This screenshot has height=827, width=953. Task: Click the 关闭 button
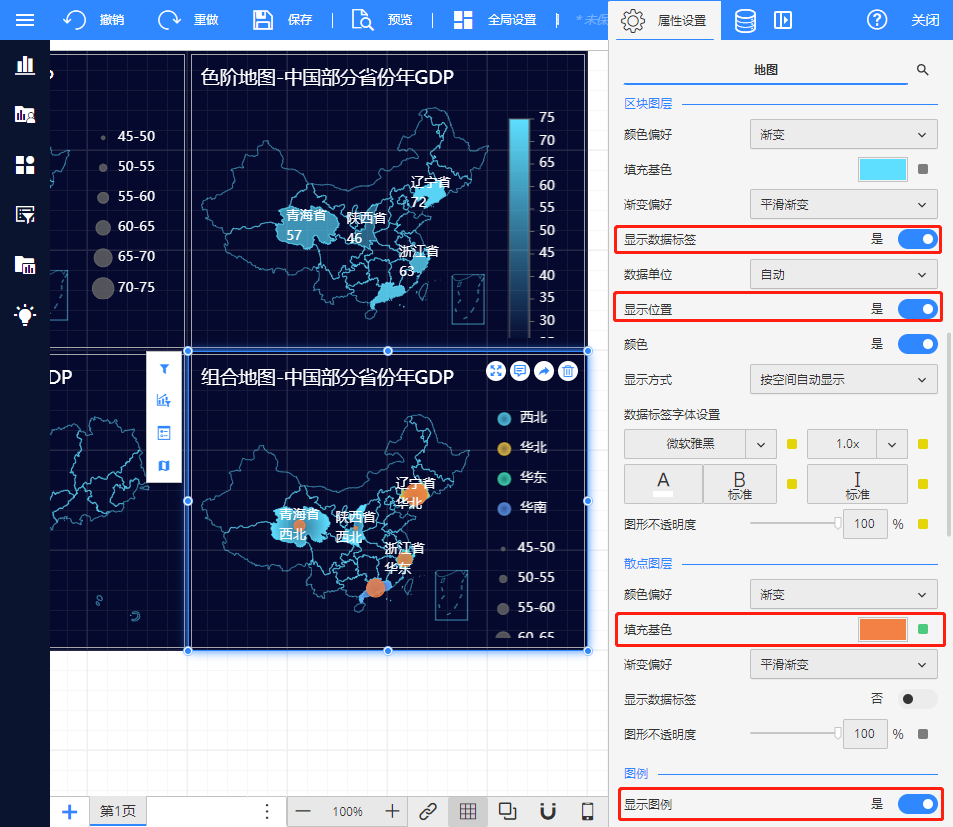click(925, 20)
